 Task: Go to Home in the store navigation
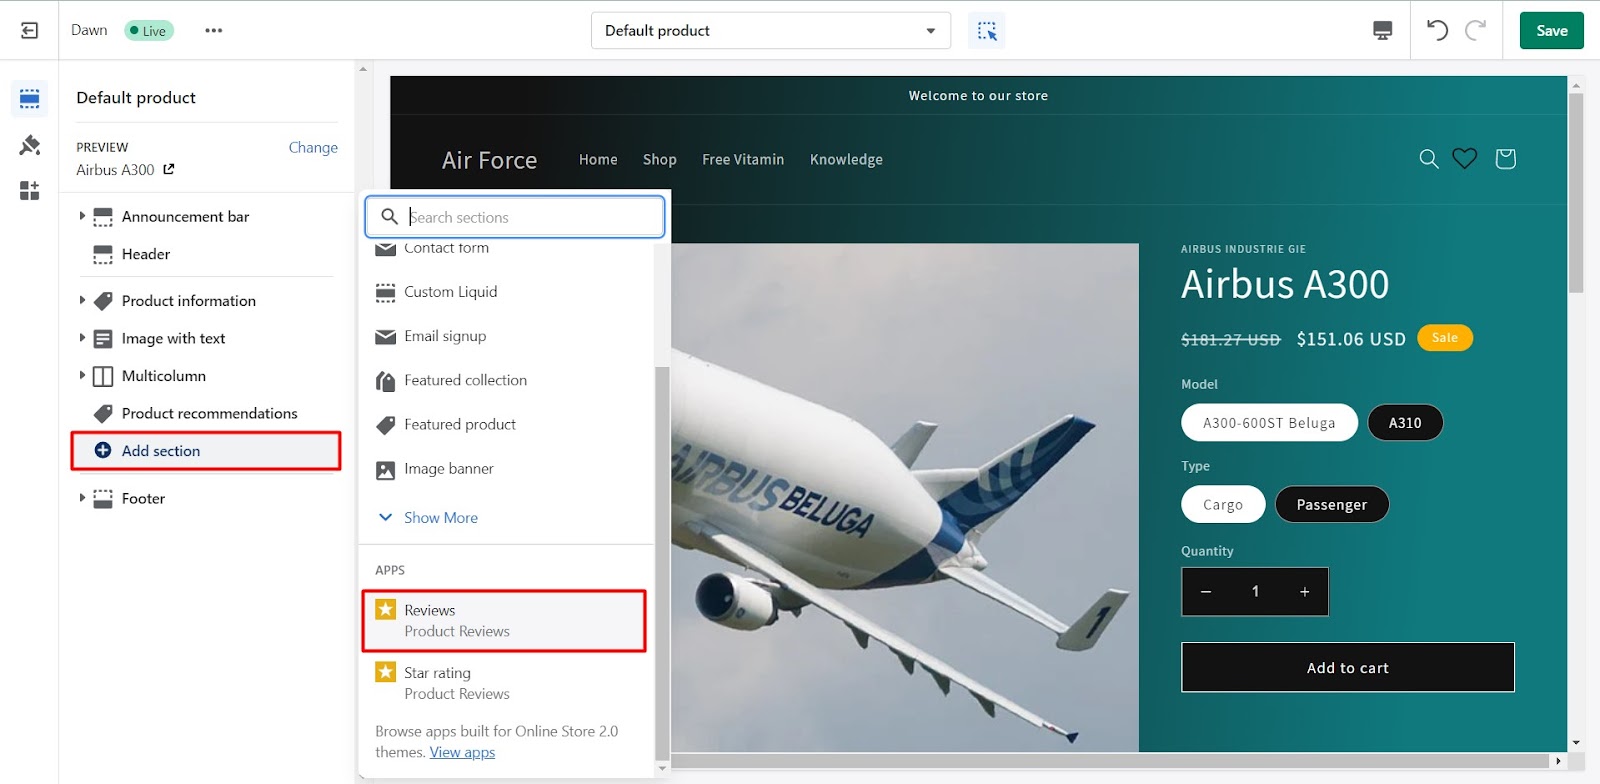[x=598, y=160]
